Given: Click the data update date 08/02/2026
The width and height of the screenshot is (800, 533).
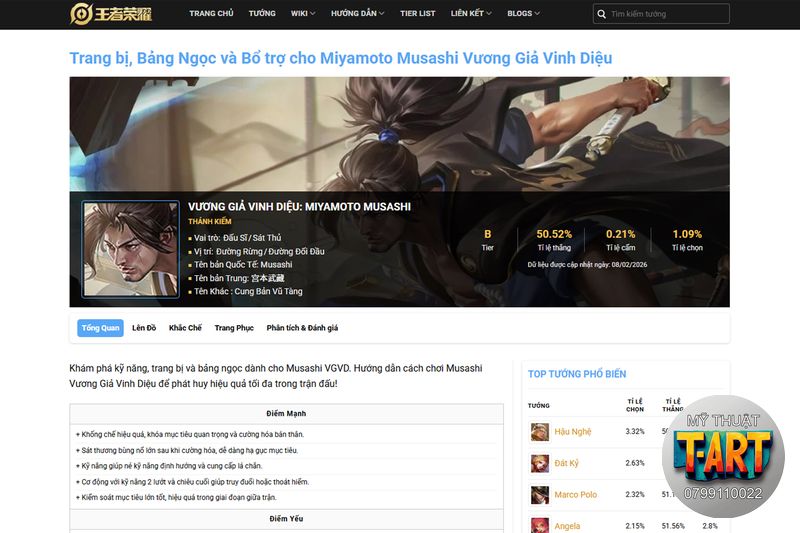Looking at the screenshot, I should pyautogui.click(x=587, y=265).
